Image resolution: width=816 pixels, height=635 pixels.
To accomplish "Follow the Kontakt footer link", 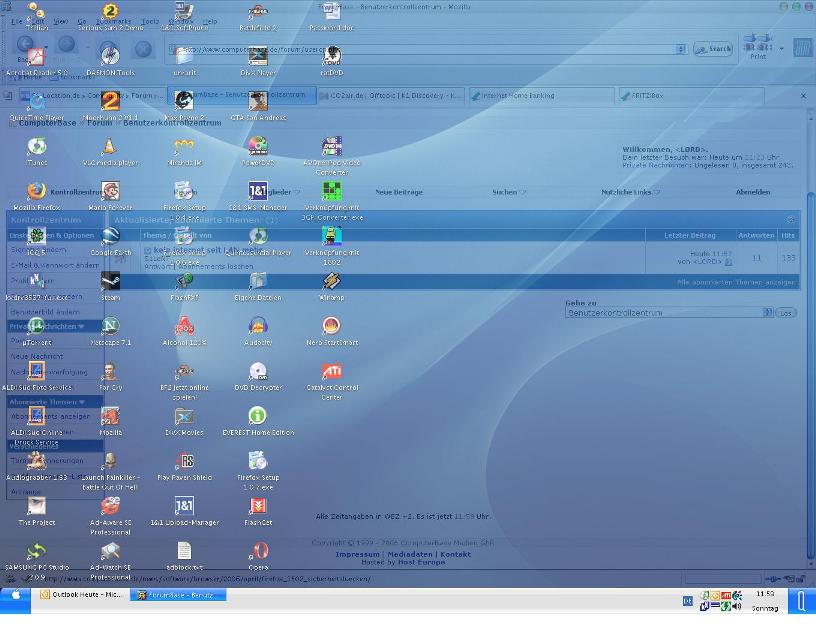I will [x=455, y=554].
